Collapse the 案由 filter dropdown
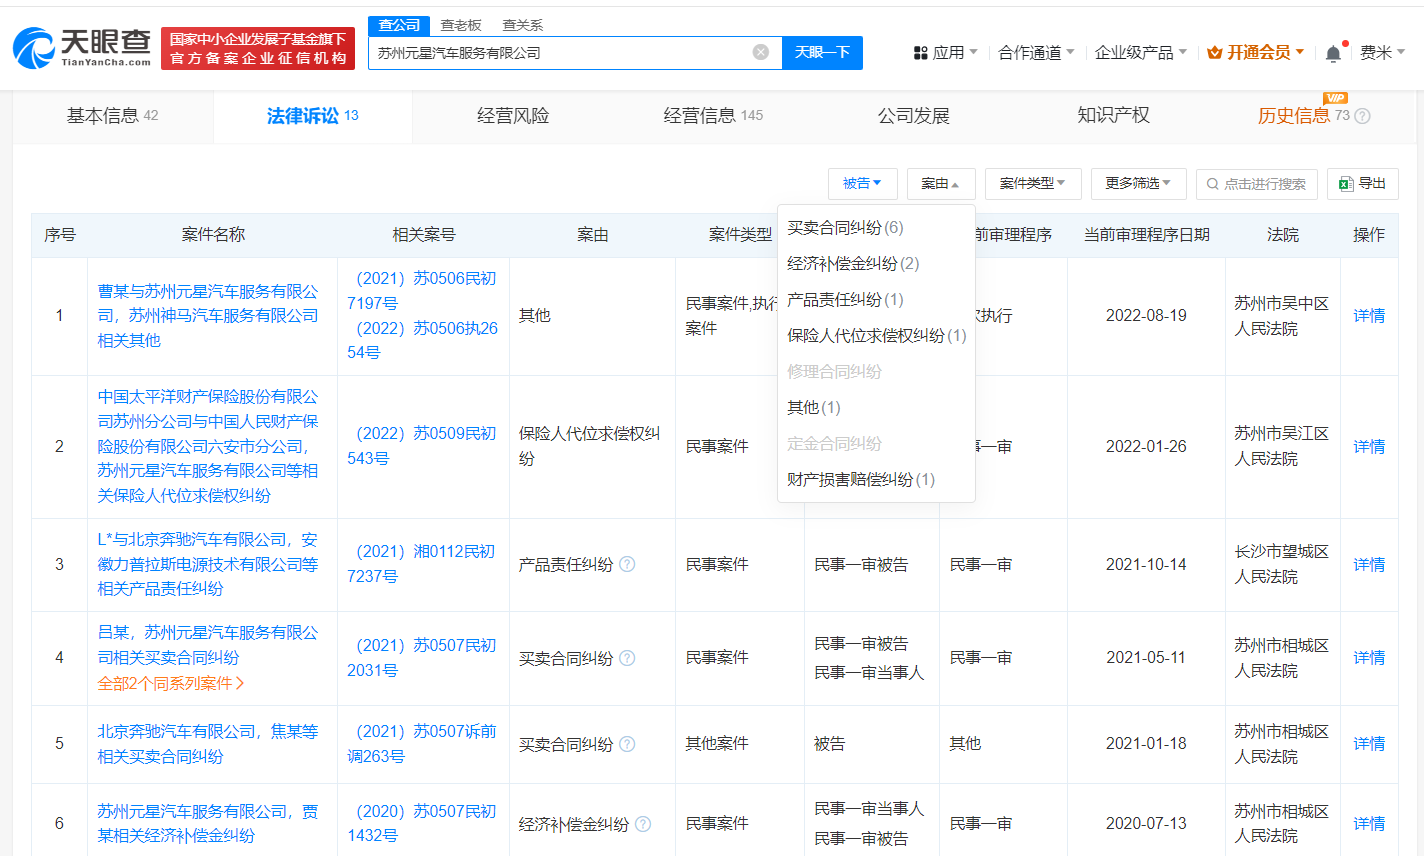Image resolution: width=1424 pixels, height=856 pixels. click(941, 184)
